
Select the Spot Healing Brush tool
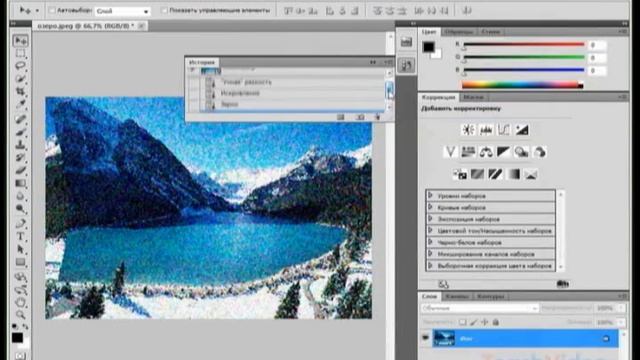tap(20, 119)
